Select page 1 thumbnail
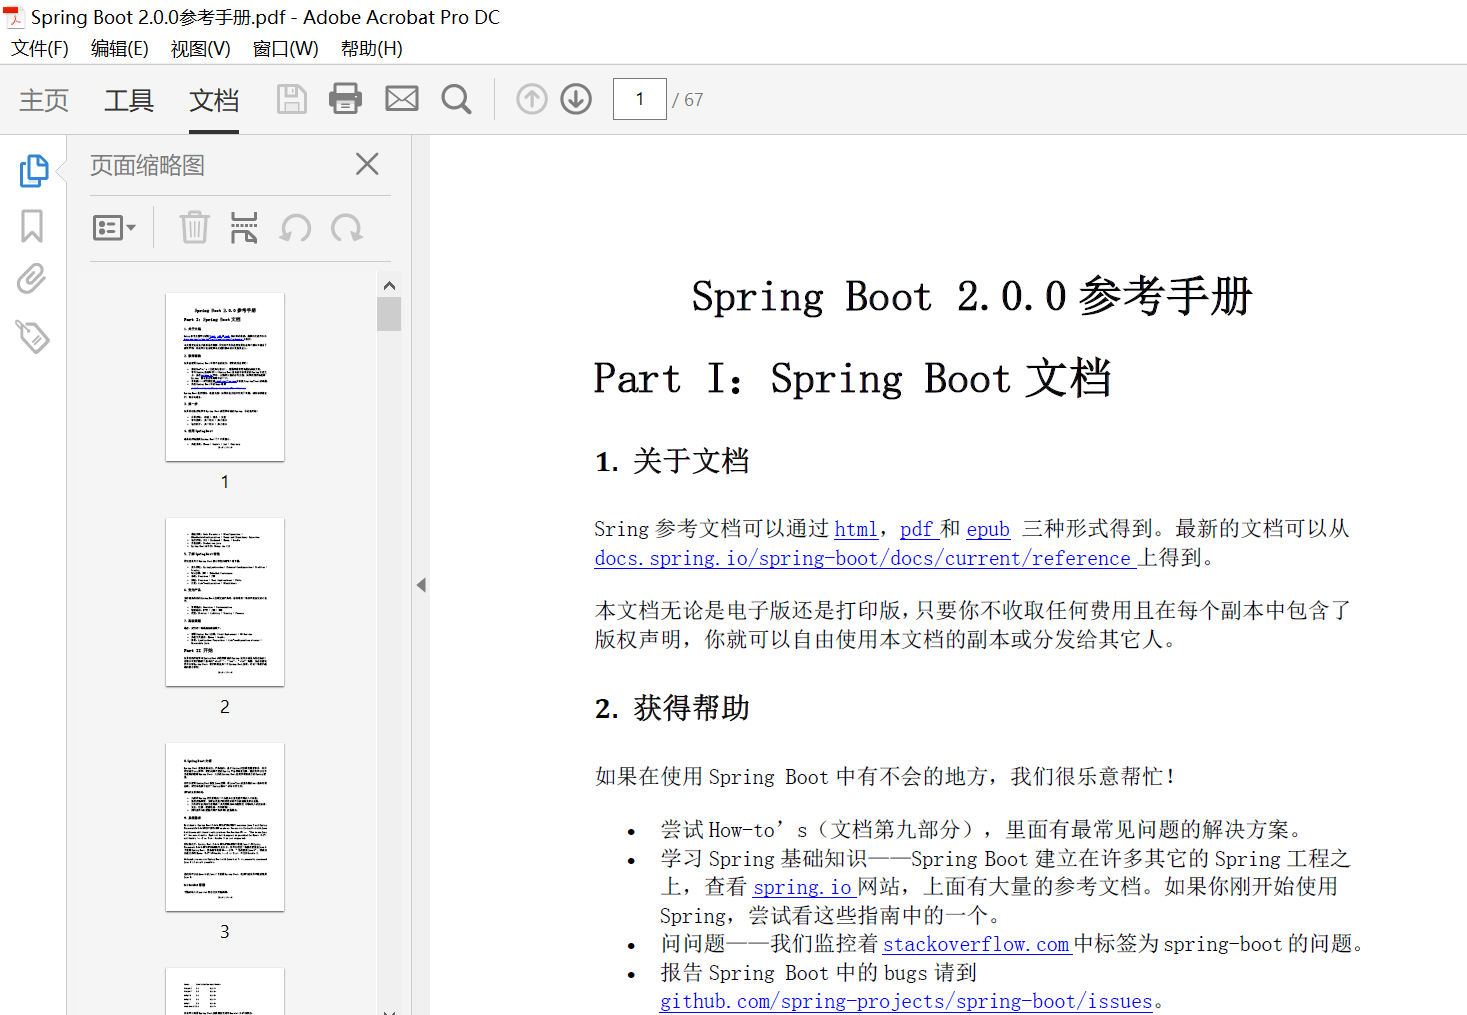 (x=225, y=377)
